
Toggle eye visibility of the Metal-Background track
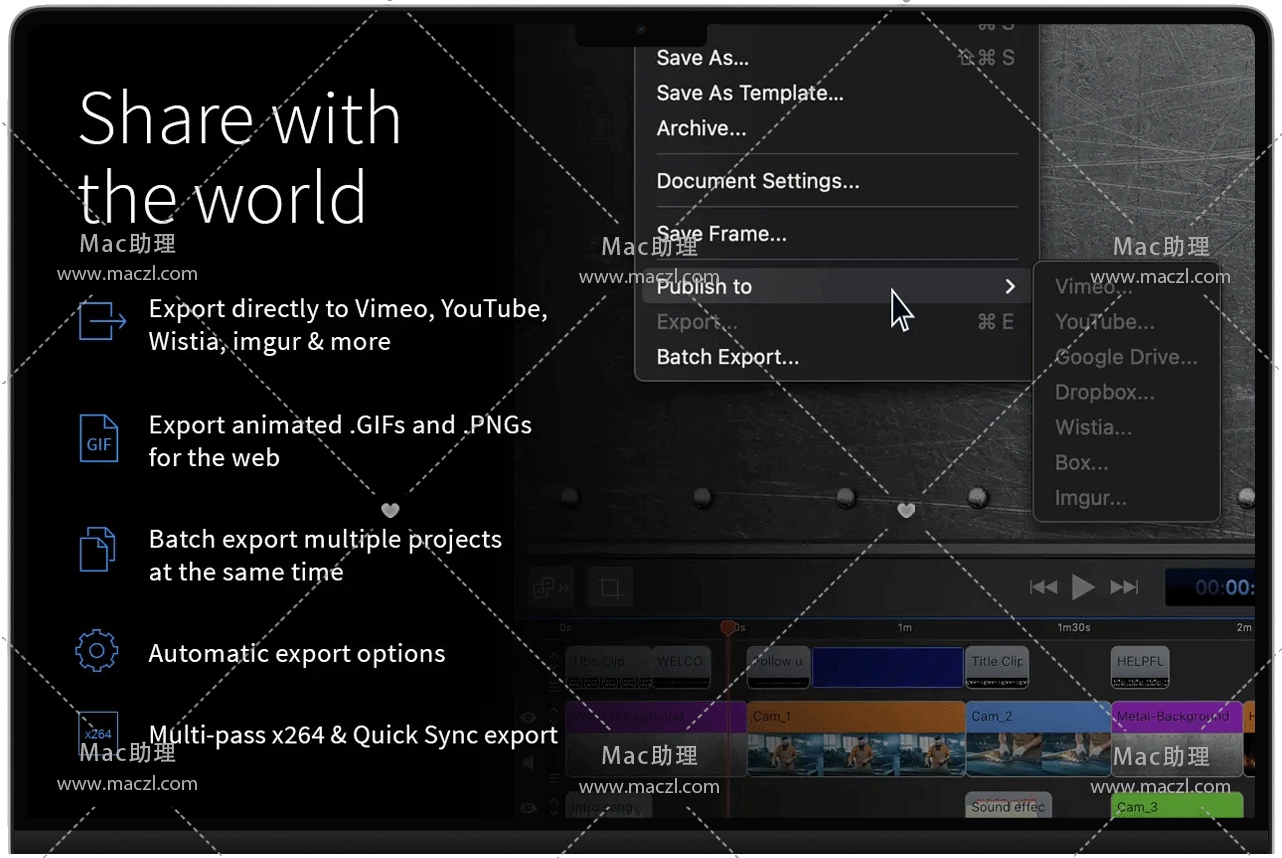[x=529, y=717]
